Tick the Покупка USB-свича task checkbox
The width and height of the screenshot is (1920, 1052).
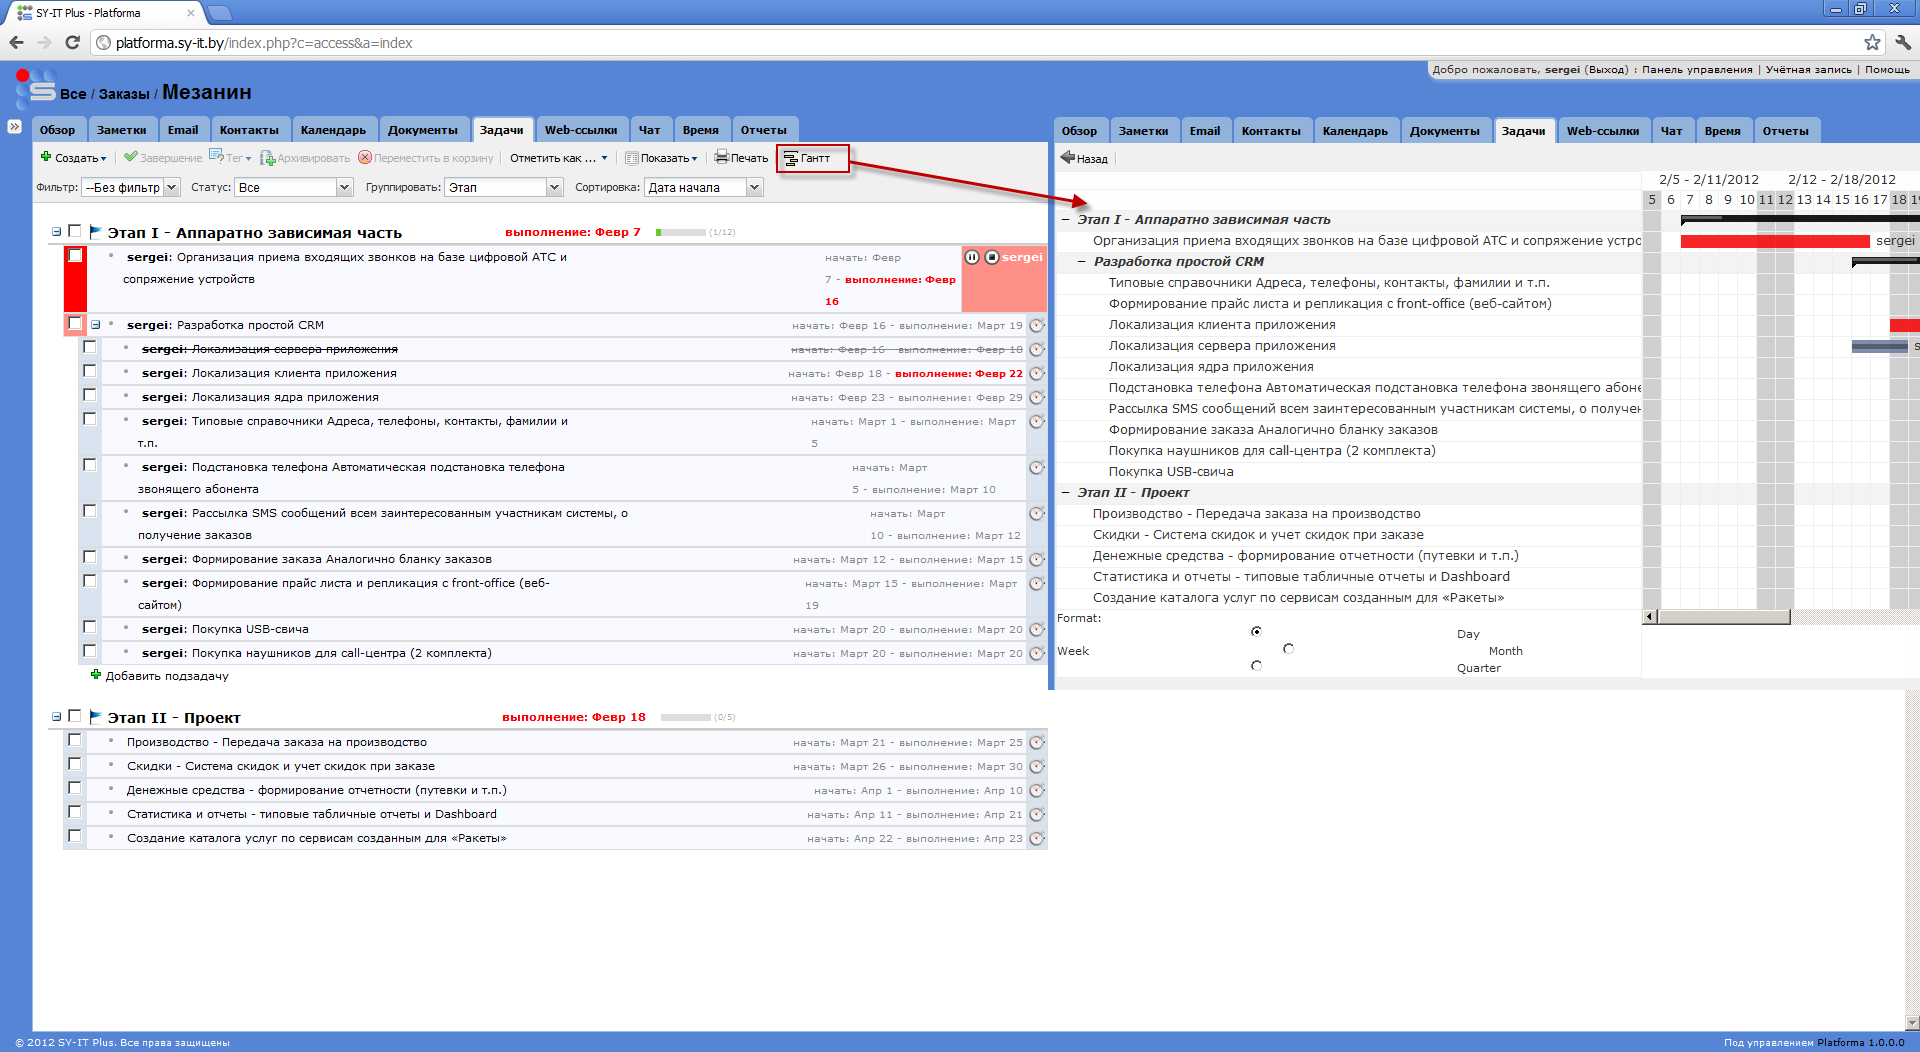click(89, 627)
